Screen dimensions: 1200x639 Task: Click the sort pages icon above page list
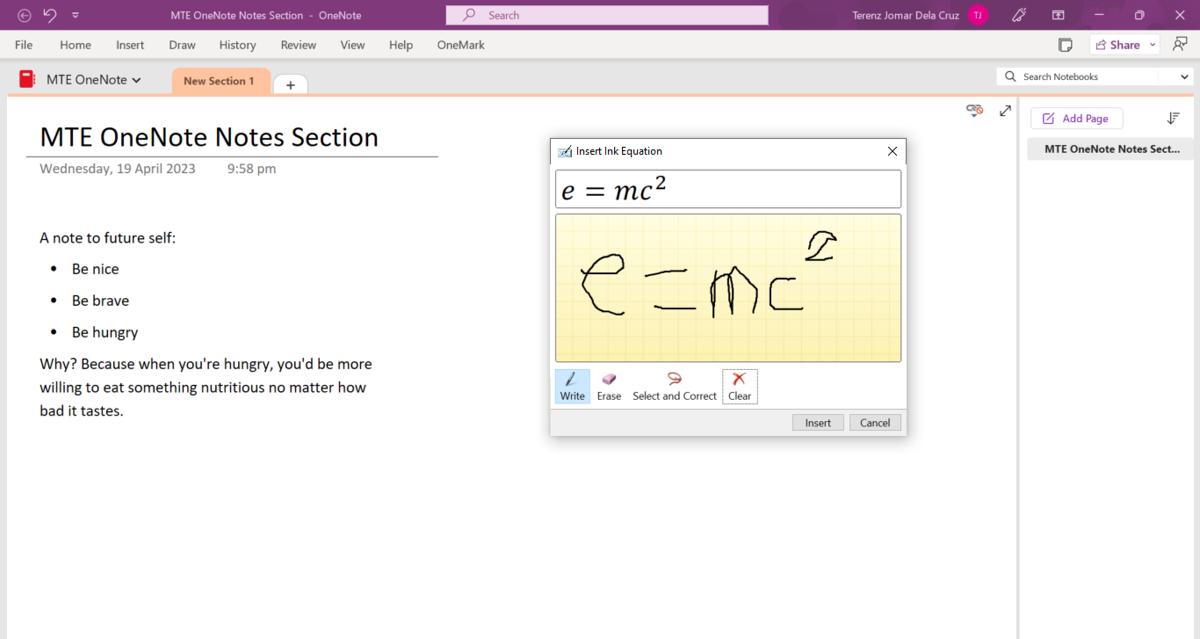click(x=1173, y=118)
